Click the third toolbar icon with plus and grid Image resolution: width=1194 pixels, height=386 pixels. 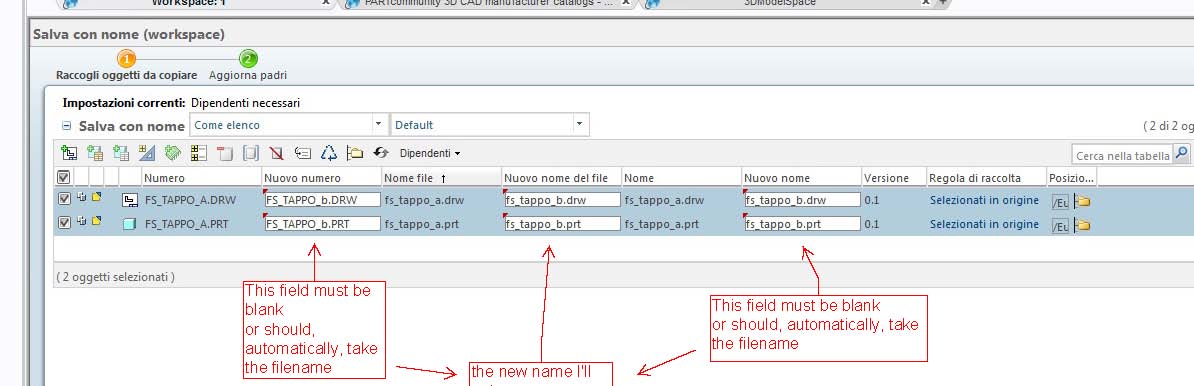(x=120, y=153)
